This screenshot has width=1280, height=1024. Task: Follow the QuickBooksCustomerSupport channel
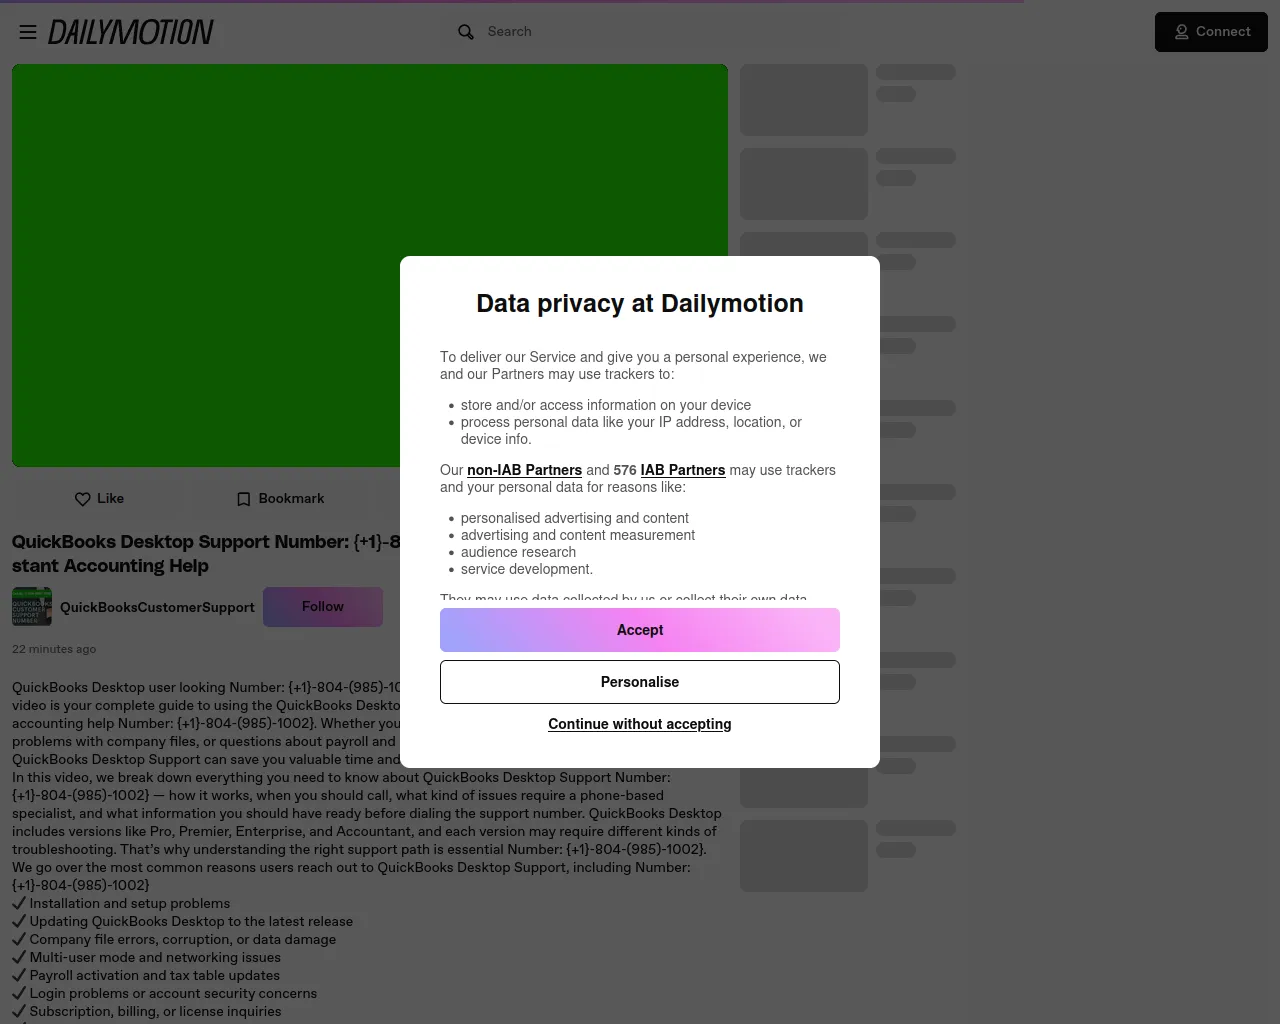click(x=323, y=607)
